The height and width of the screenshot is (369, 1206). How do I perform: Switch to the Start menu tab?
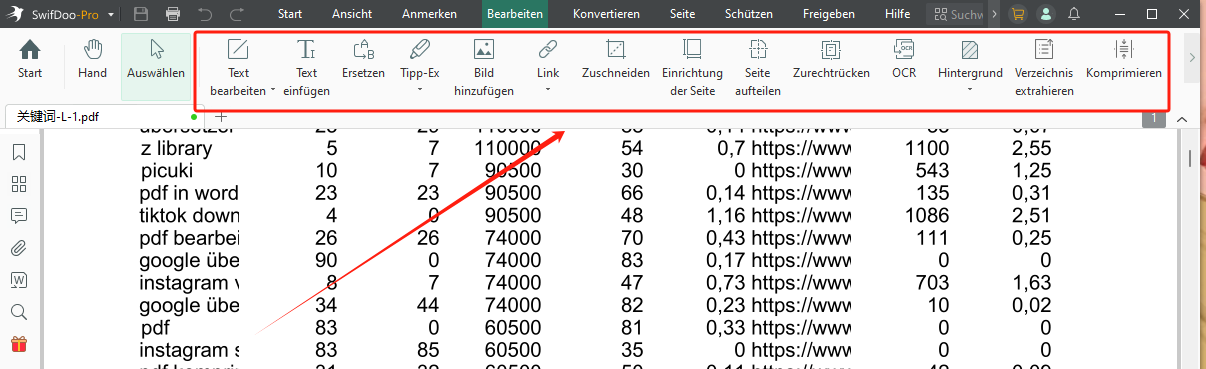(290, 14)
